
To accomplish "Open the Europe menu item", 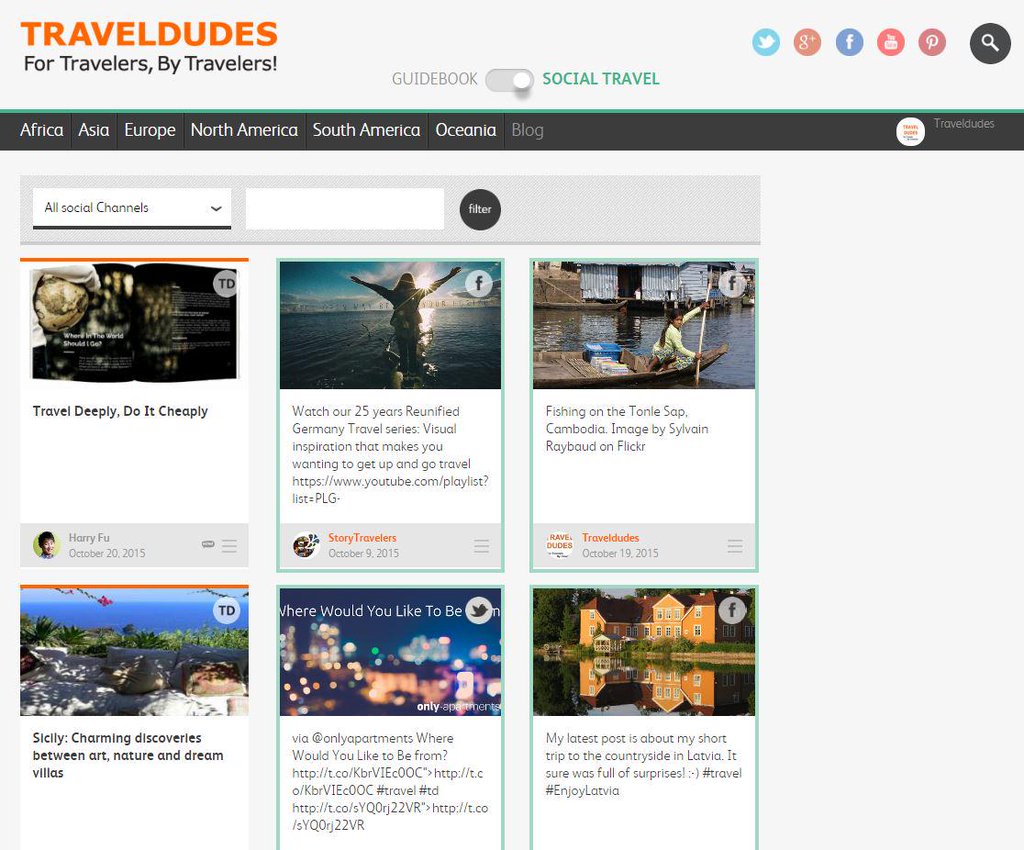I will click(150, 130).
